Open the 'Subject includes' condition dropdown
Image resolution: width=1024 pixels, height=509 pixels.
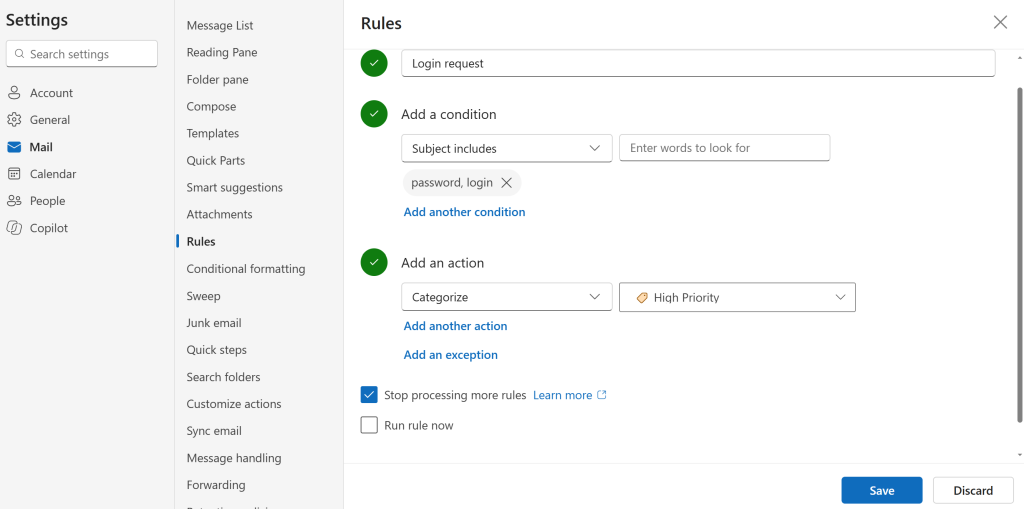tap(507, 148)
